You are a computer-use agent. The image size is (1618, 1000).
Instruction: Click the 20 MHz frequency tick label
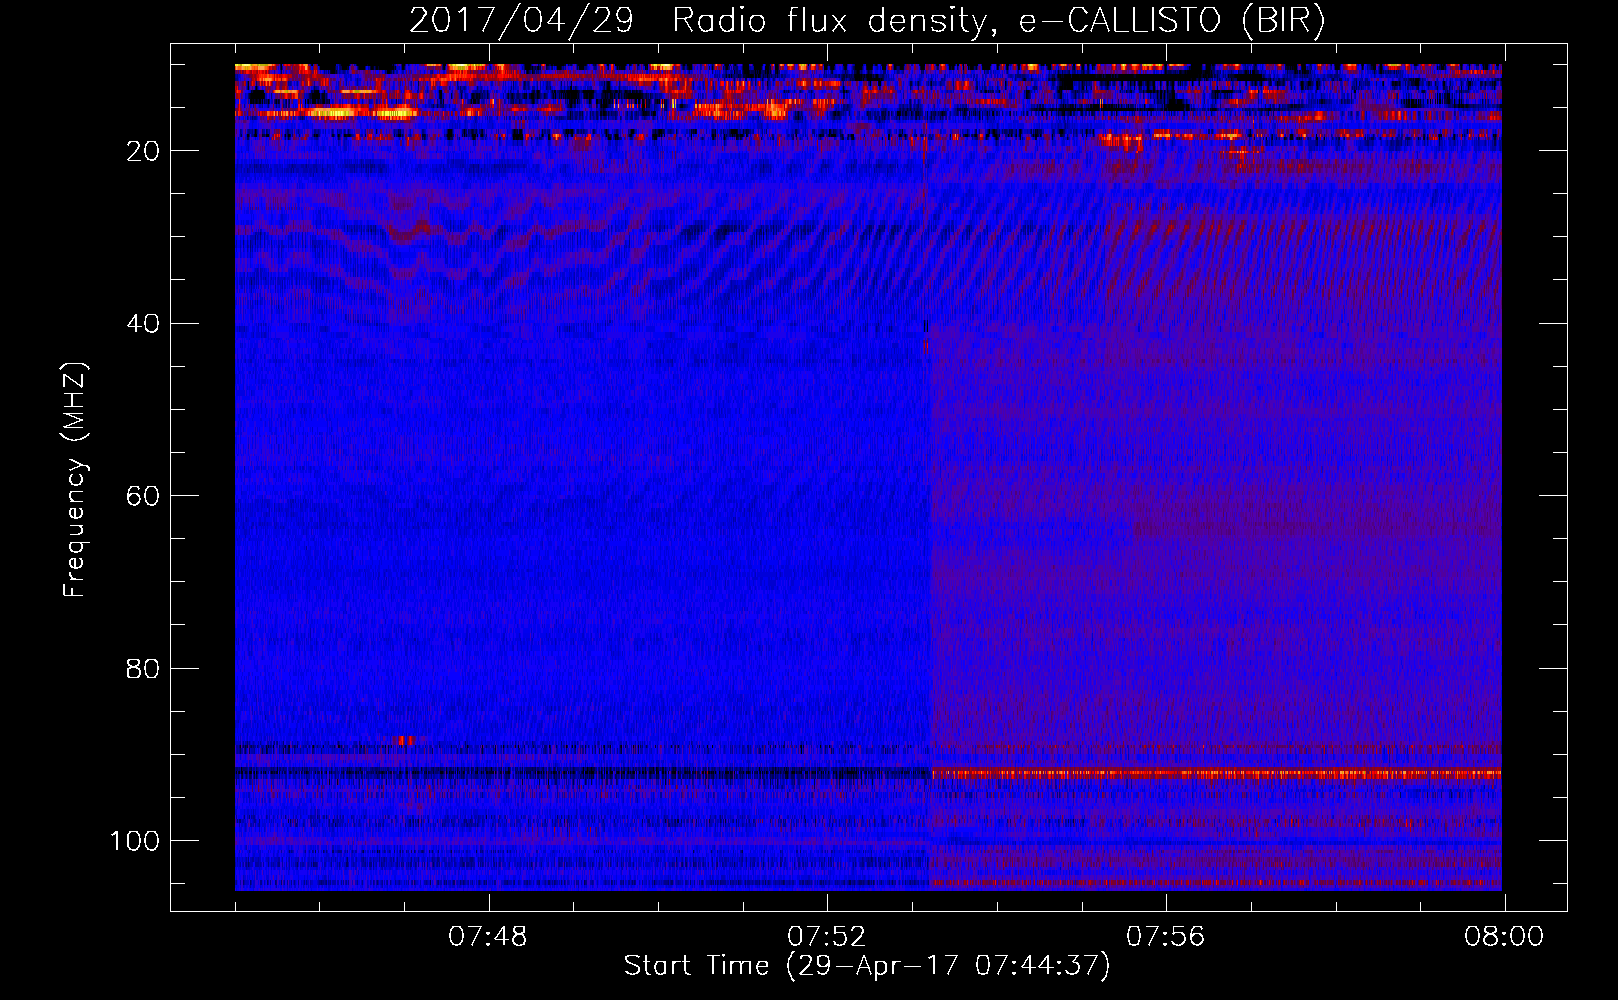click(144, 151)
